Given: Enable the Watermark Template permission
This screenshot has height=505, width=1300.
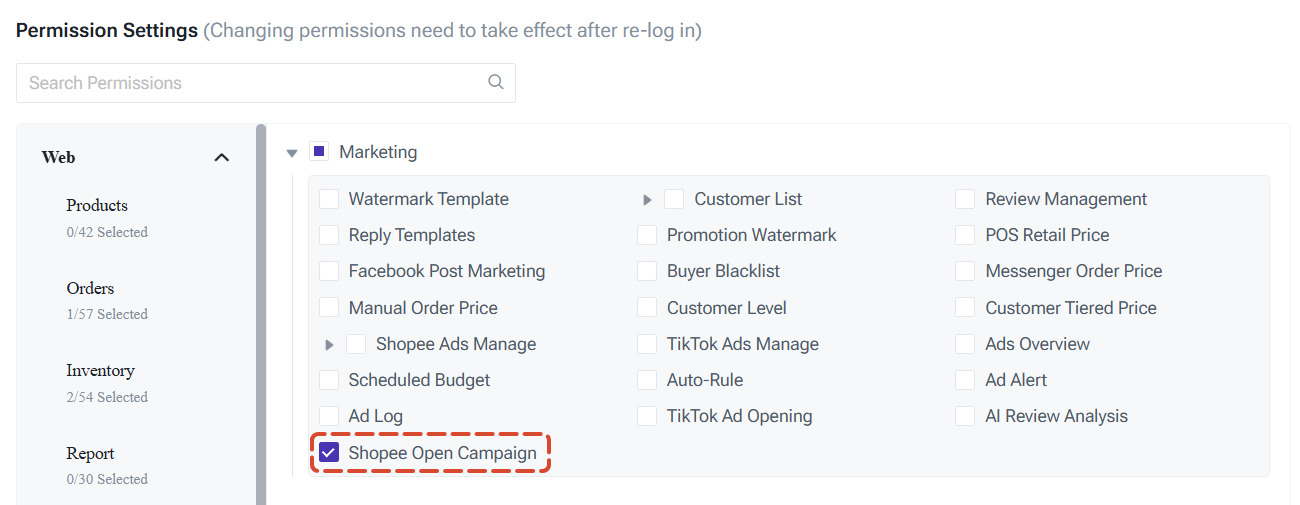Looking at the screenshot, I should [x=329, y=199].
